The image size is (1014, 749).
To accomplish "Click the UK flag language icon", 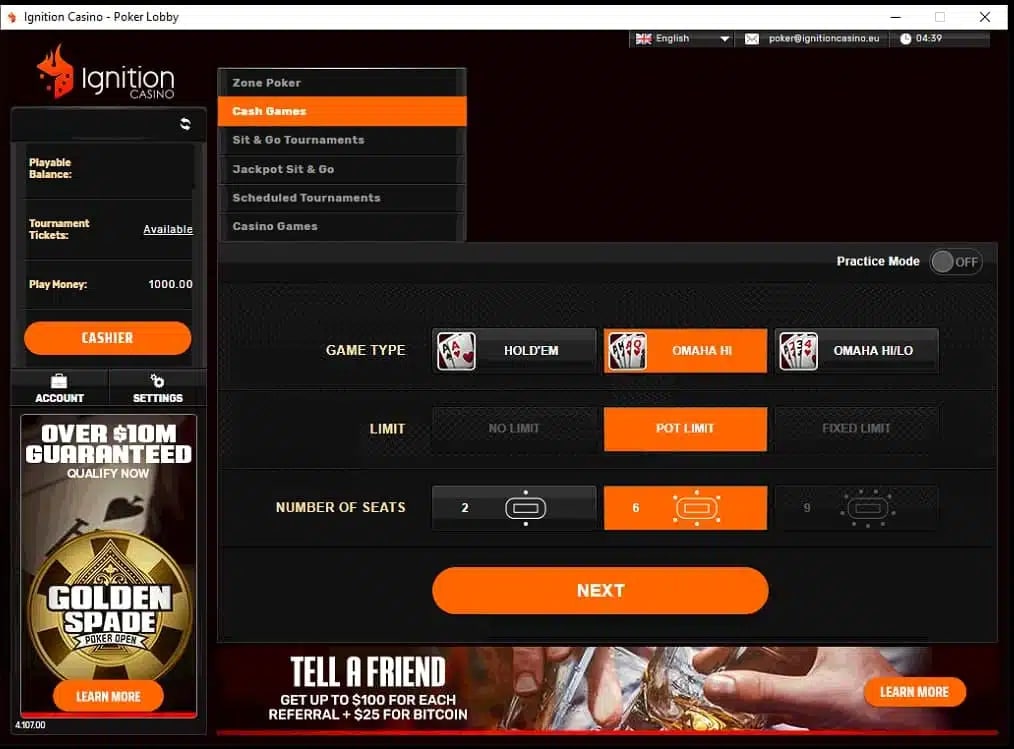I will 643,39.
